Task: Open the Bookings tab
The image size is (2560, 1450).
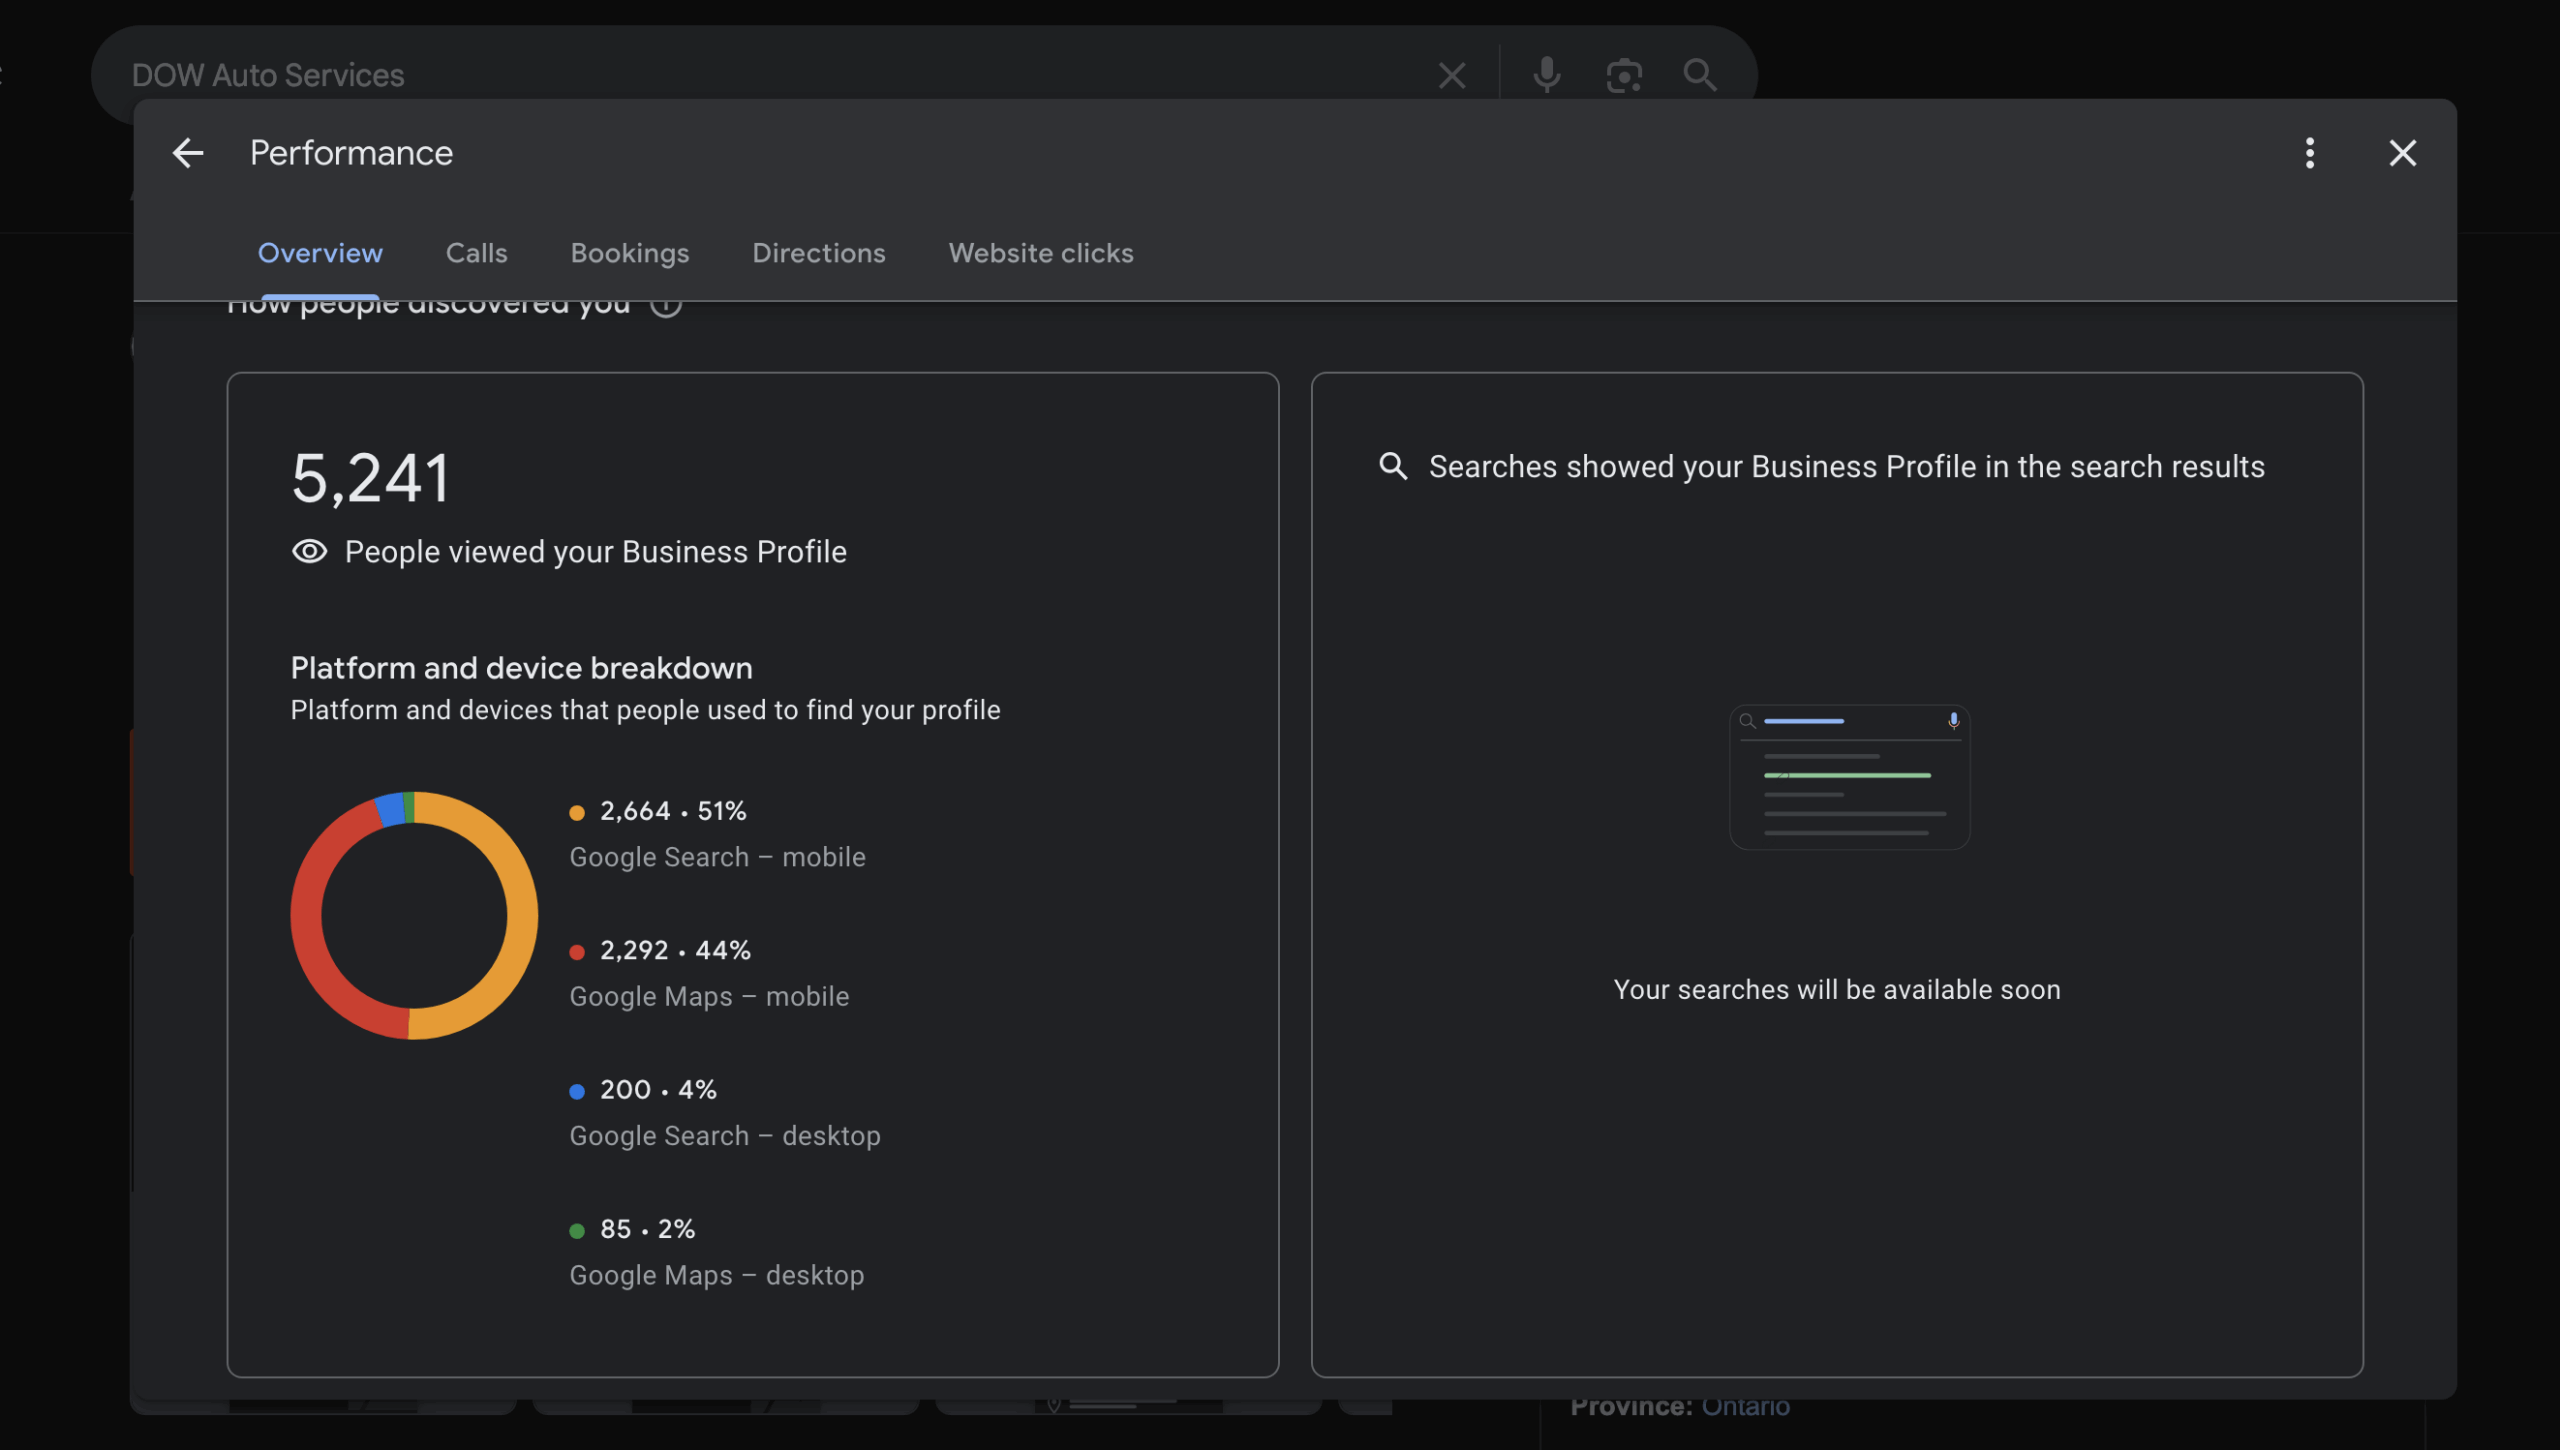Action: tap(629, 253)
